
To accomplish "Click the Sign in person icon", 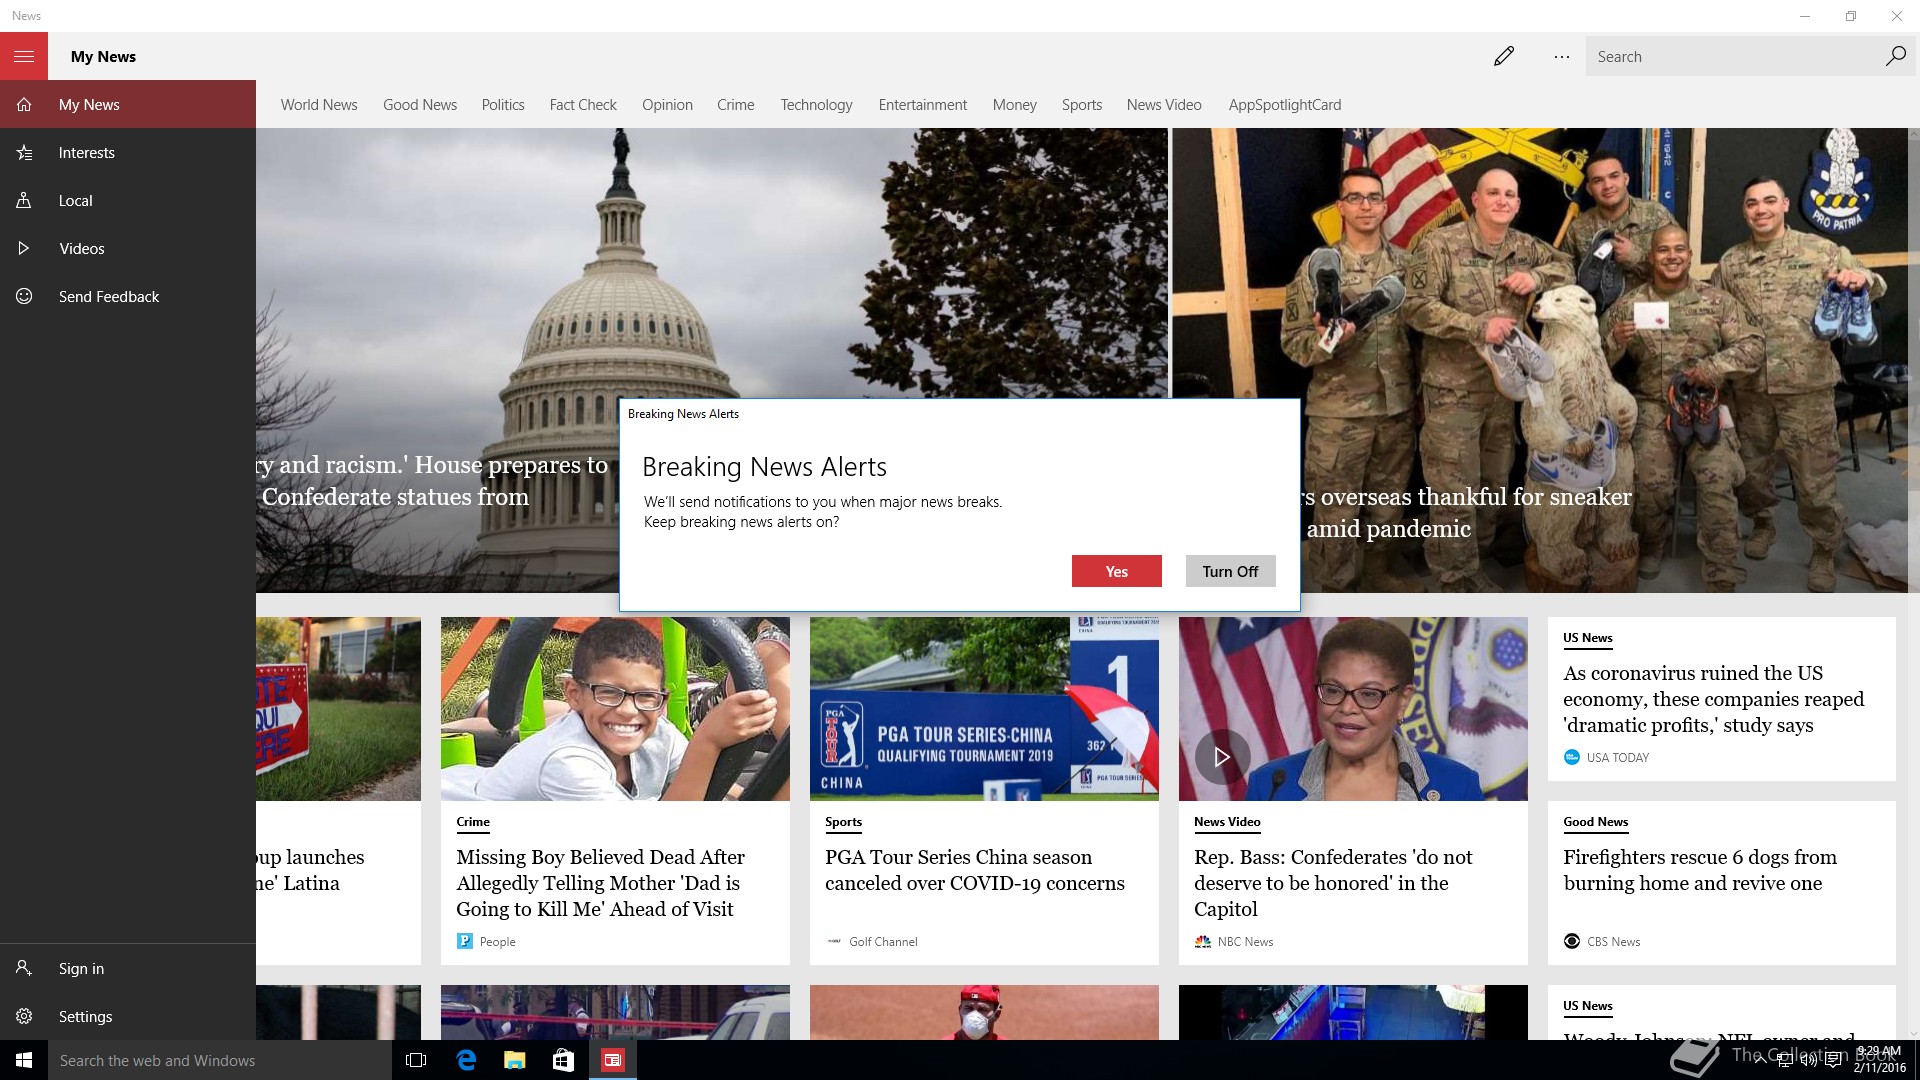I will [x=24, y=968].
